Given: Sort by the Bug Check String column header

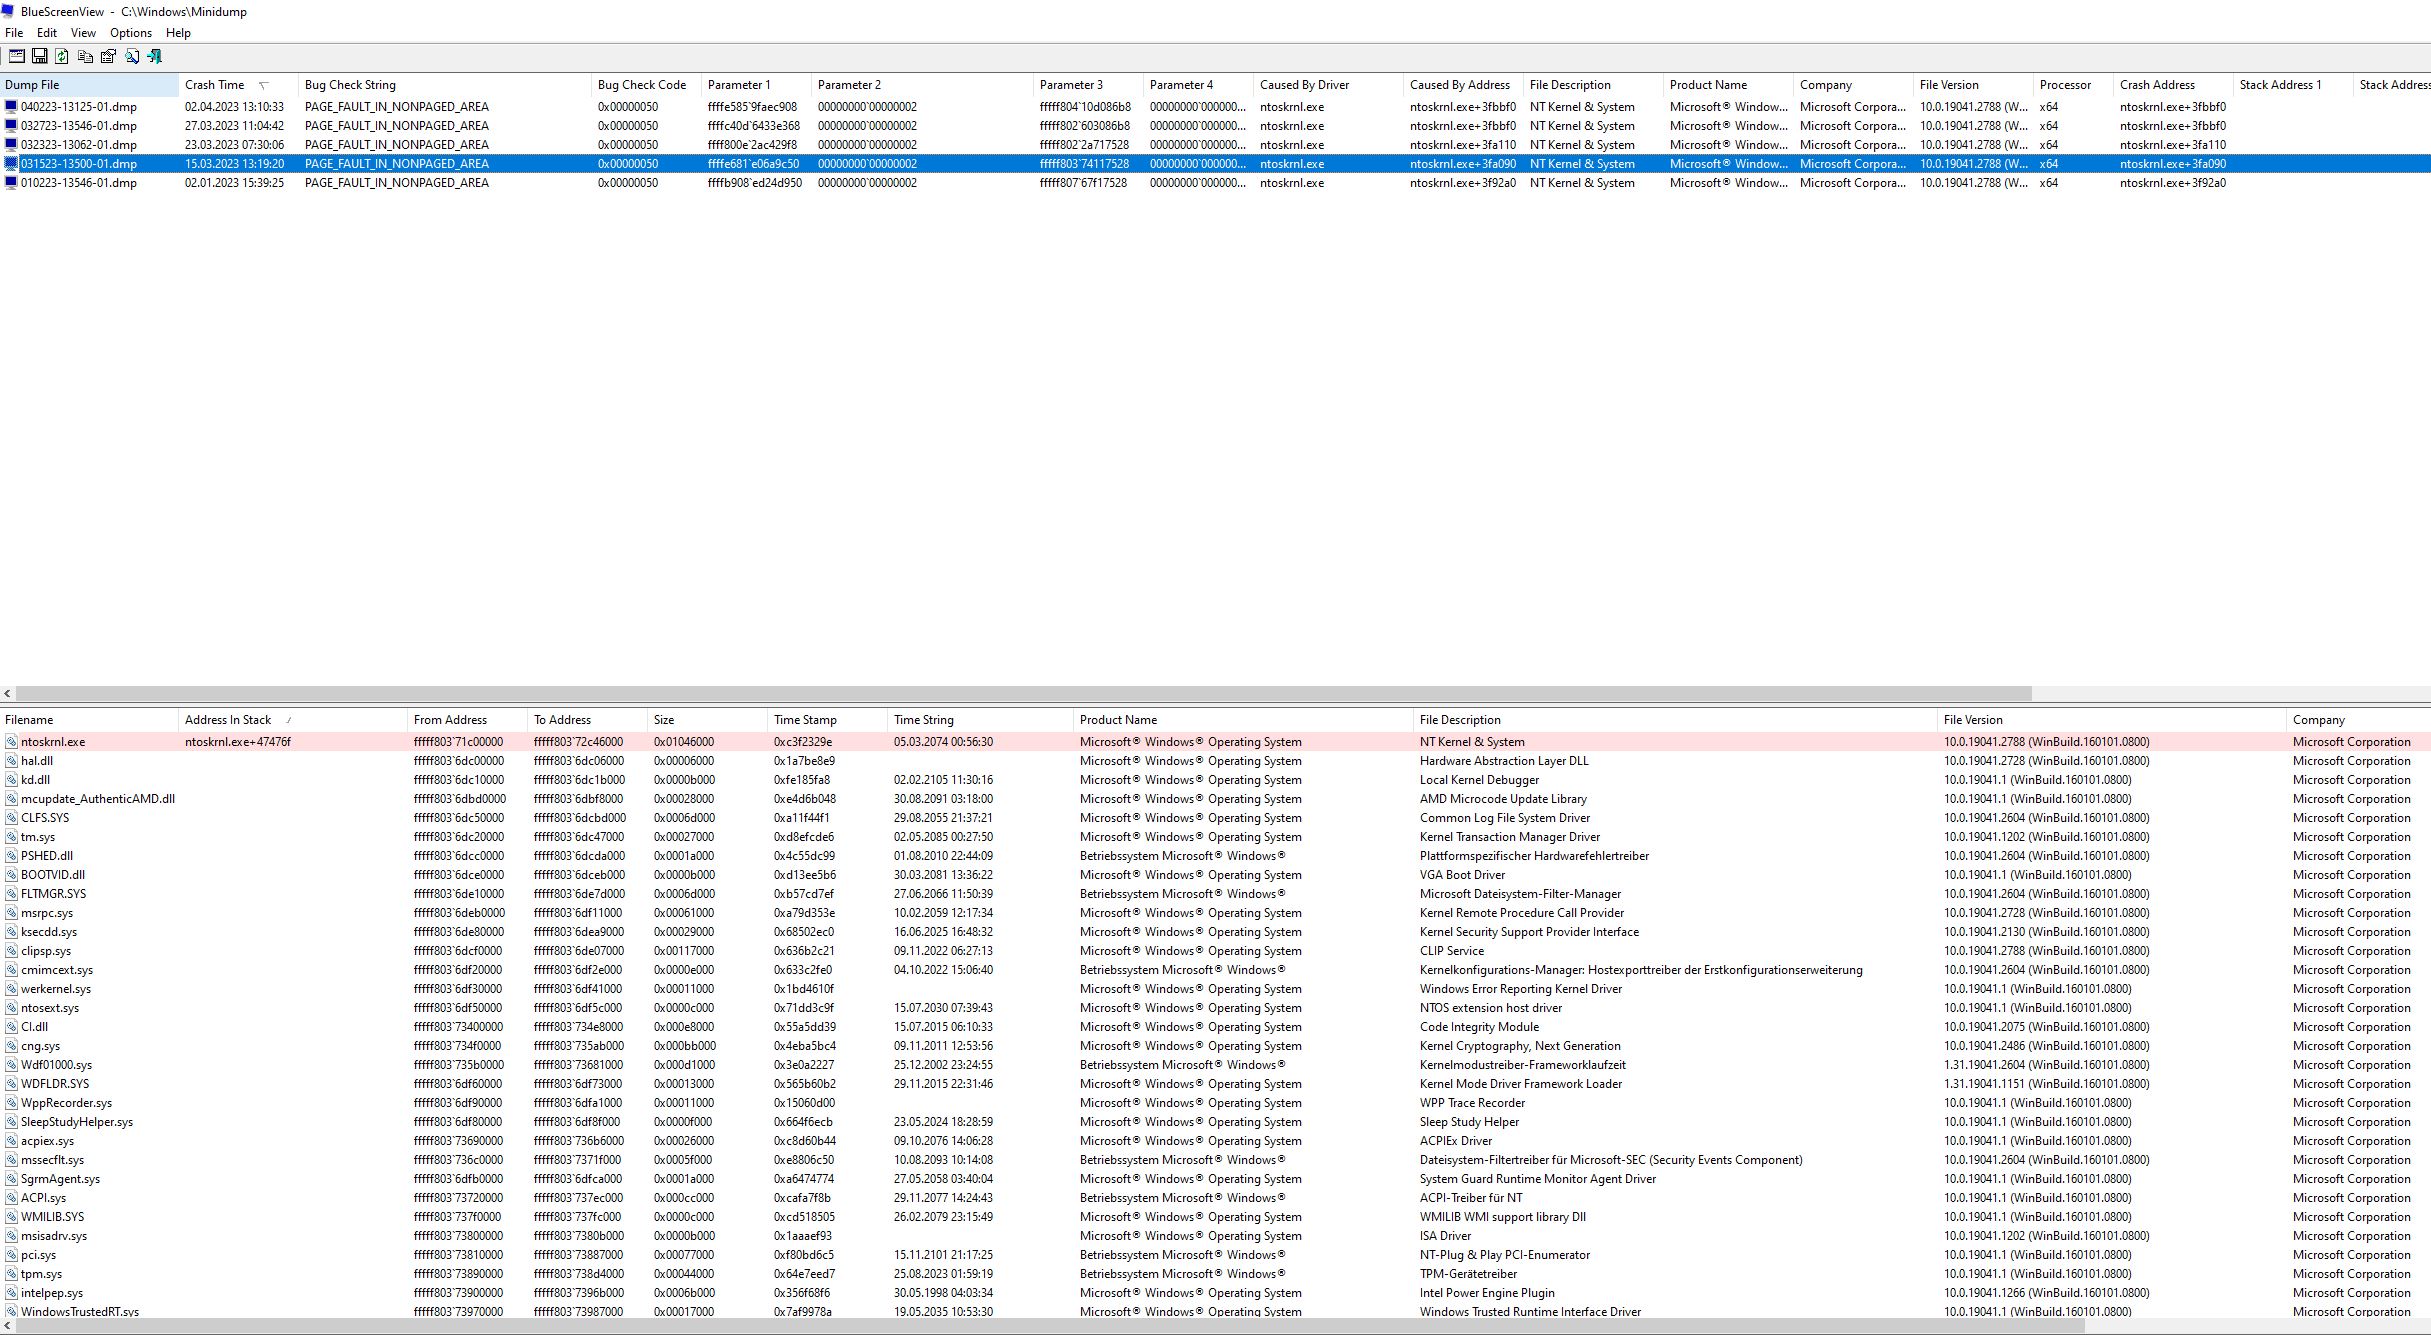Looking at the screenshot, I should 350,85.
